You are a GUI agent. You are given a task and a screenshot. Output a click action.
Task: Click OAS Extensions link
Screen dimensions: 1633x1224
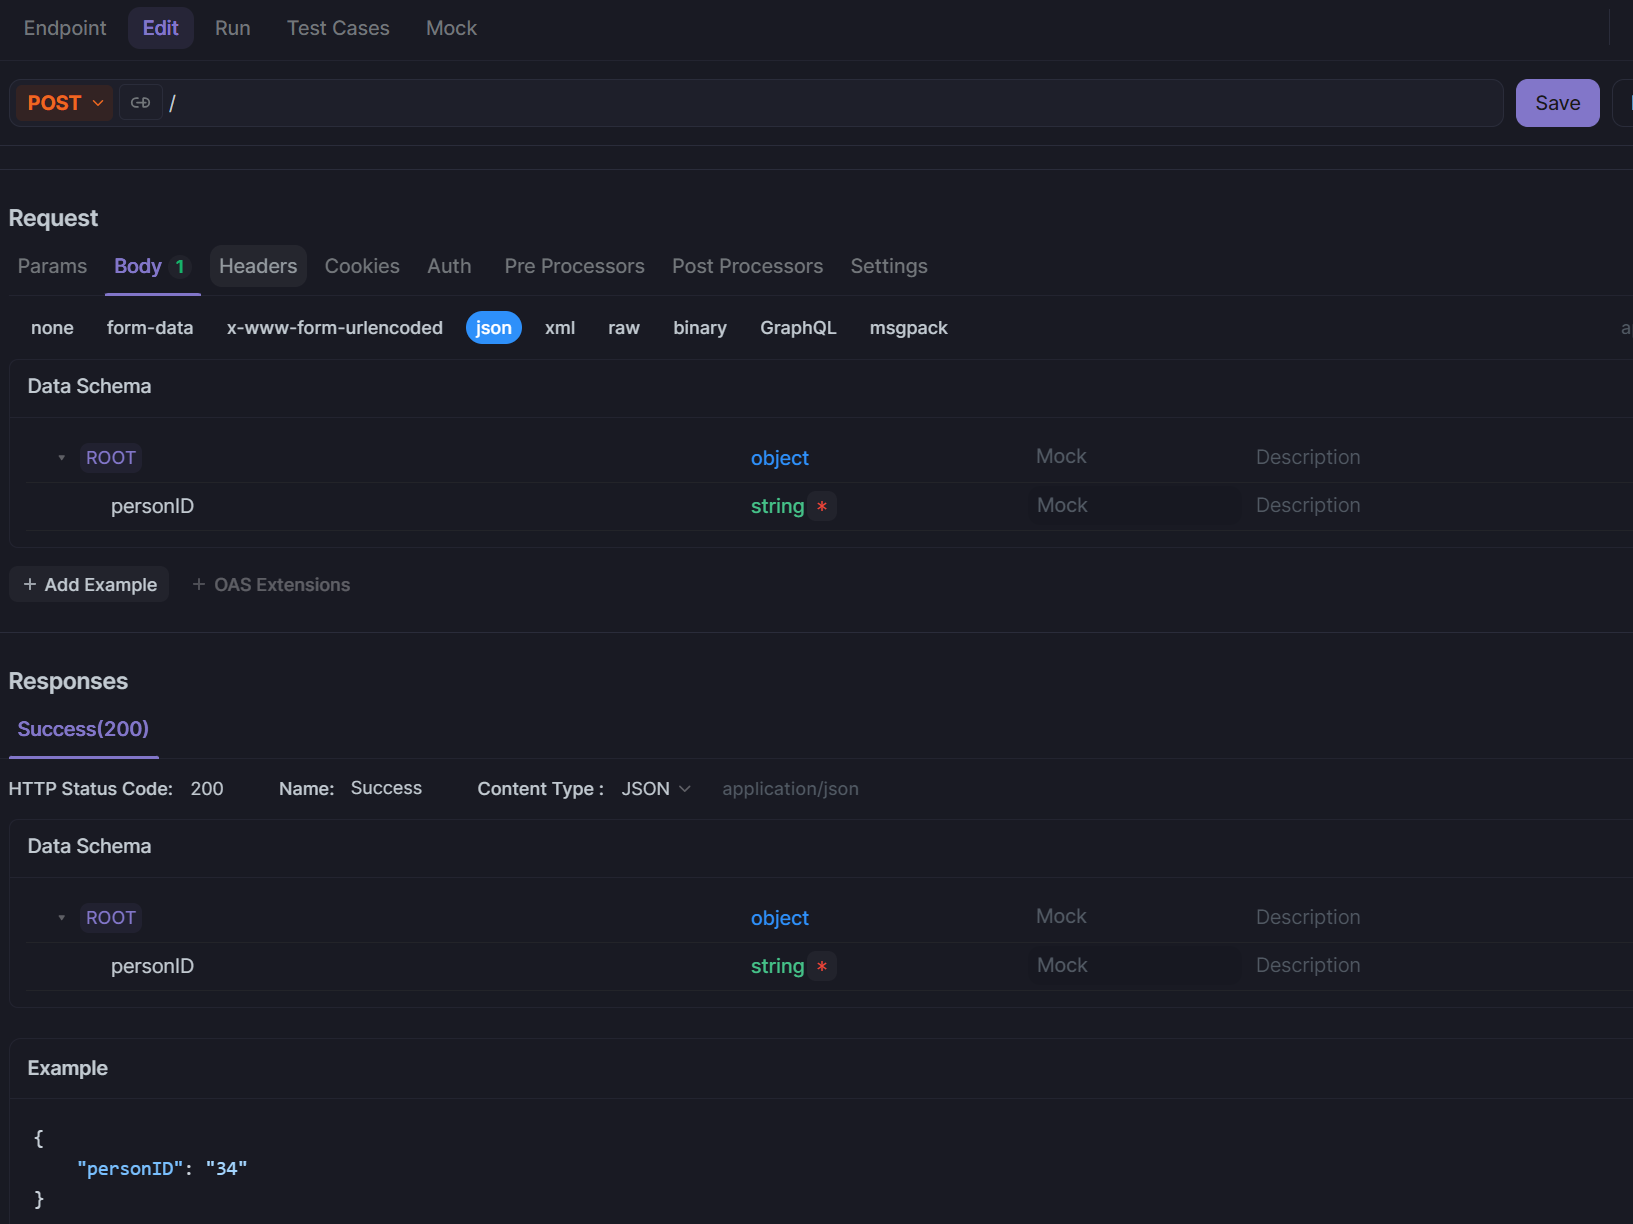[272, 585]
